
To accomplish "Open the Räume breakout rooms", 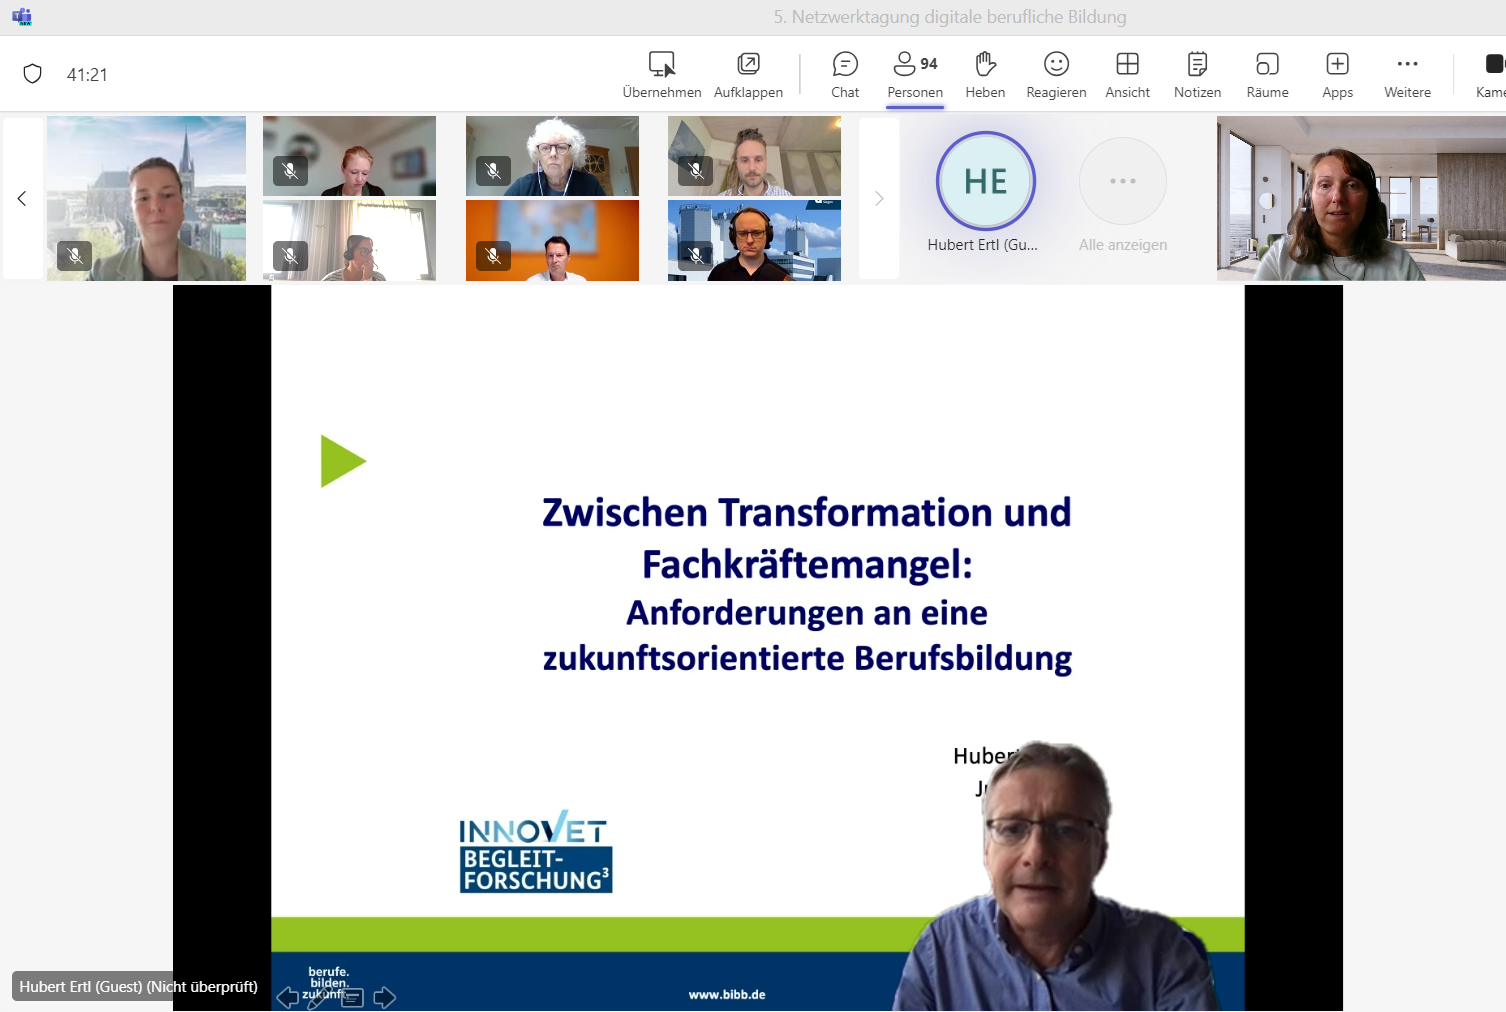I will click(1267, 75).
